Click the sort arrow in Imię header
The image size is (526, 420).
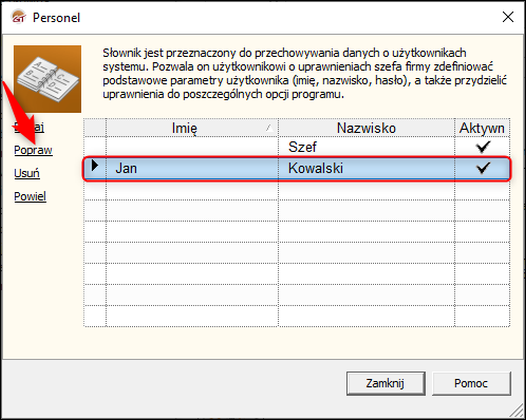(269, 128)
